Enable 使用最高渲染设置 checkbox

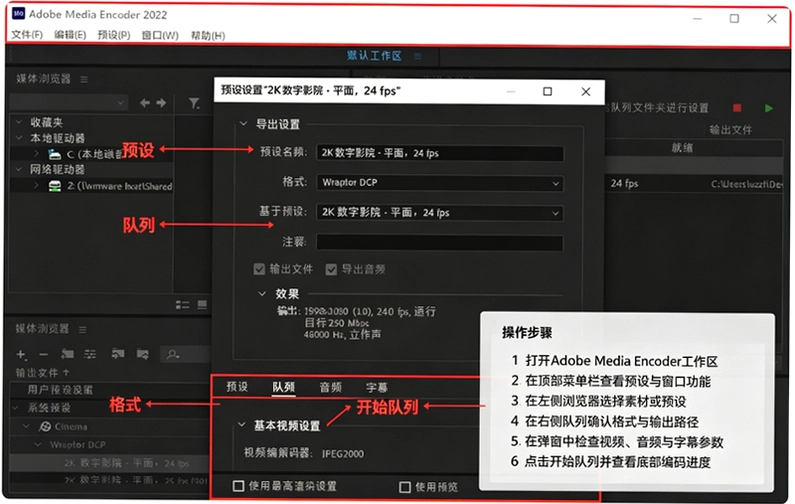click(238, 486)
